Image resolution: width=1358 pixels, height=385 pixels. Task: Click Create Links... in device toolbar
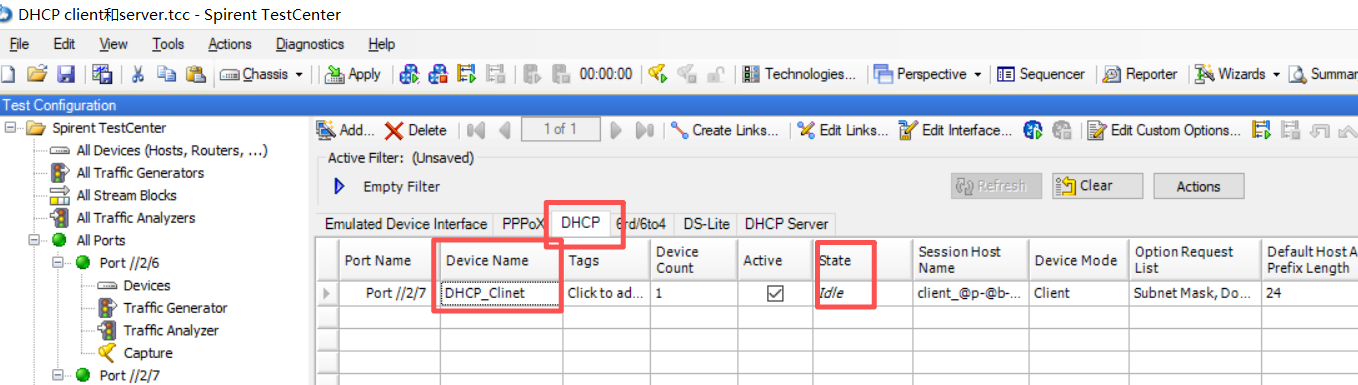coord(725,130)
